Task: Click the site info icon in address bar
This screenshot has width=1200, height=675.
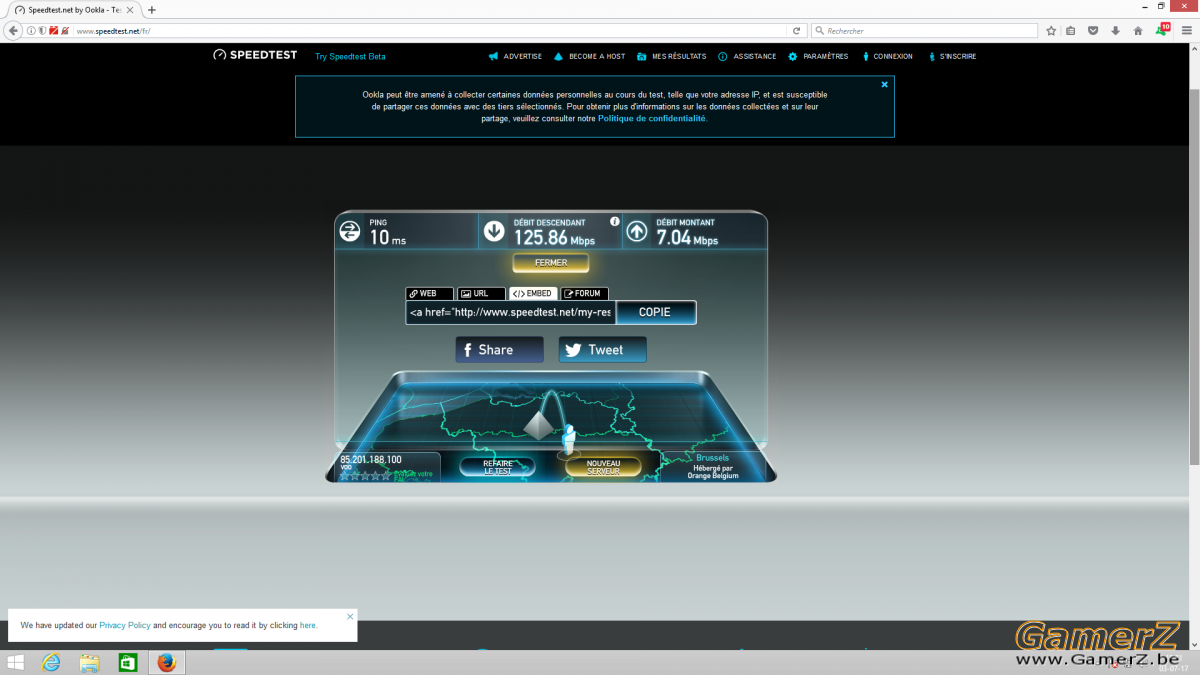Action: (31, 31)
